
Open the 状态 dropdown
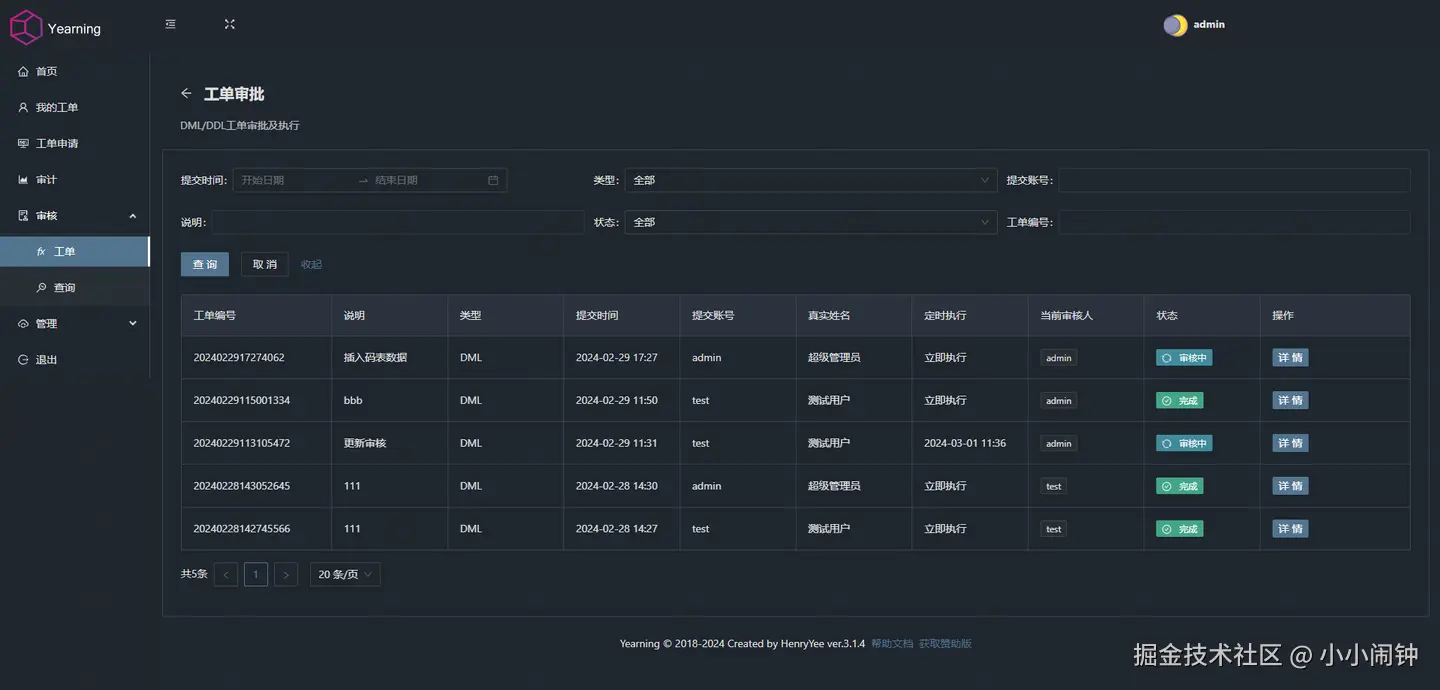pyautogui.click(x=811, y=222)
